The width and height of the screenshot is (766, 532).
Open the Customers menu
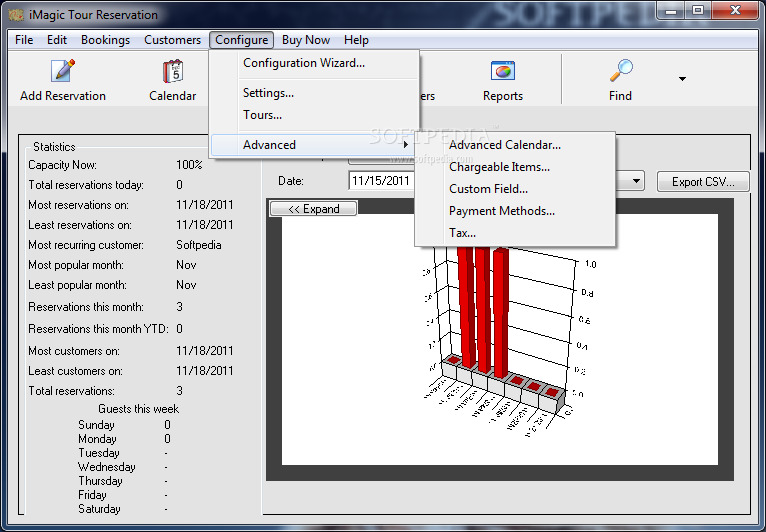coord(172,40)
